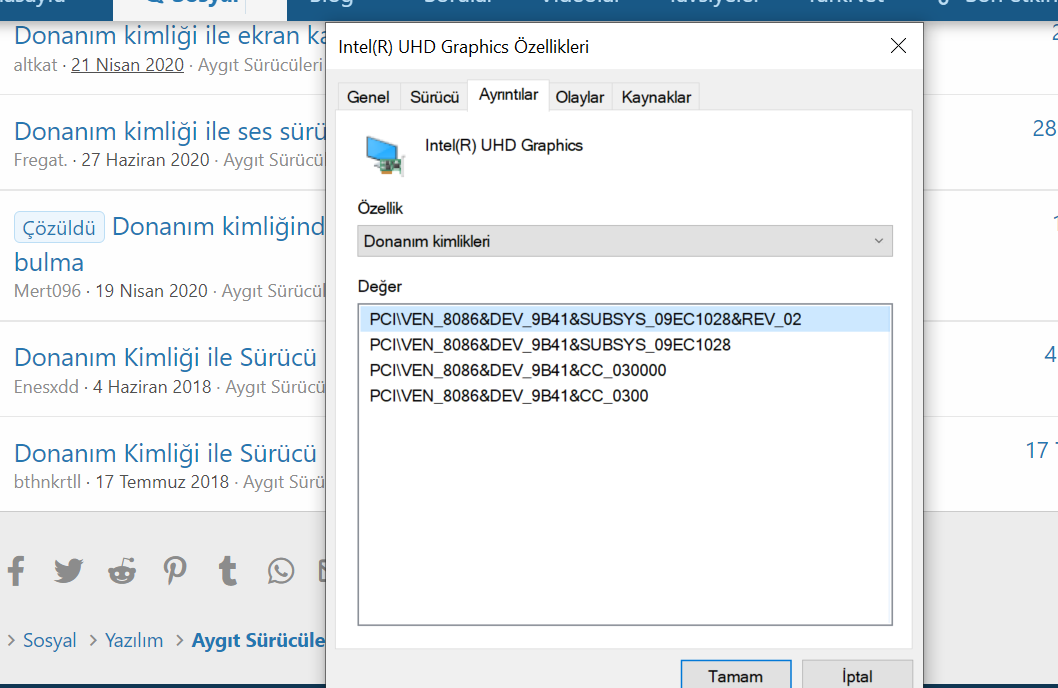Share page via Twitter icon

[x=69, y=571]
